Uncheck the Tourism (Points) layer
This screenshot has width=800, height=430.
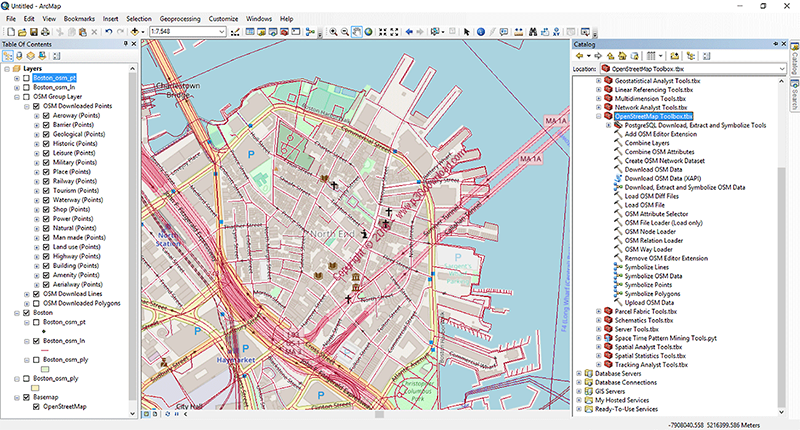tap(45, 191)
